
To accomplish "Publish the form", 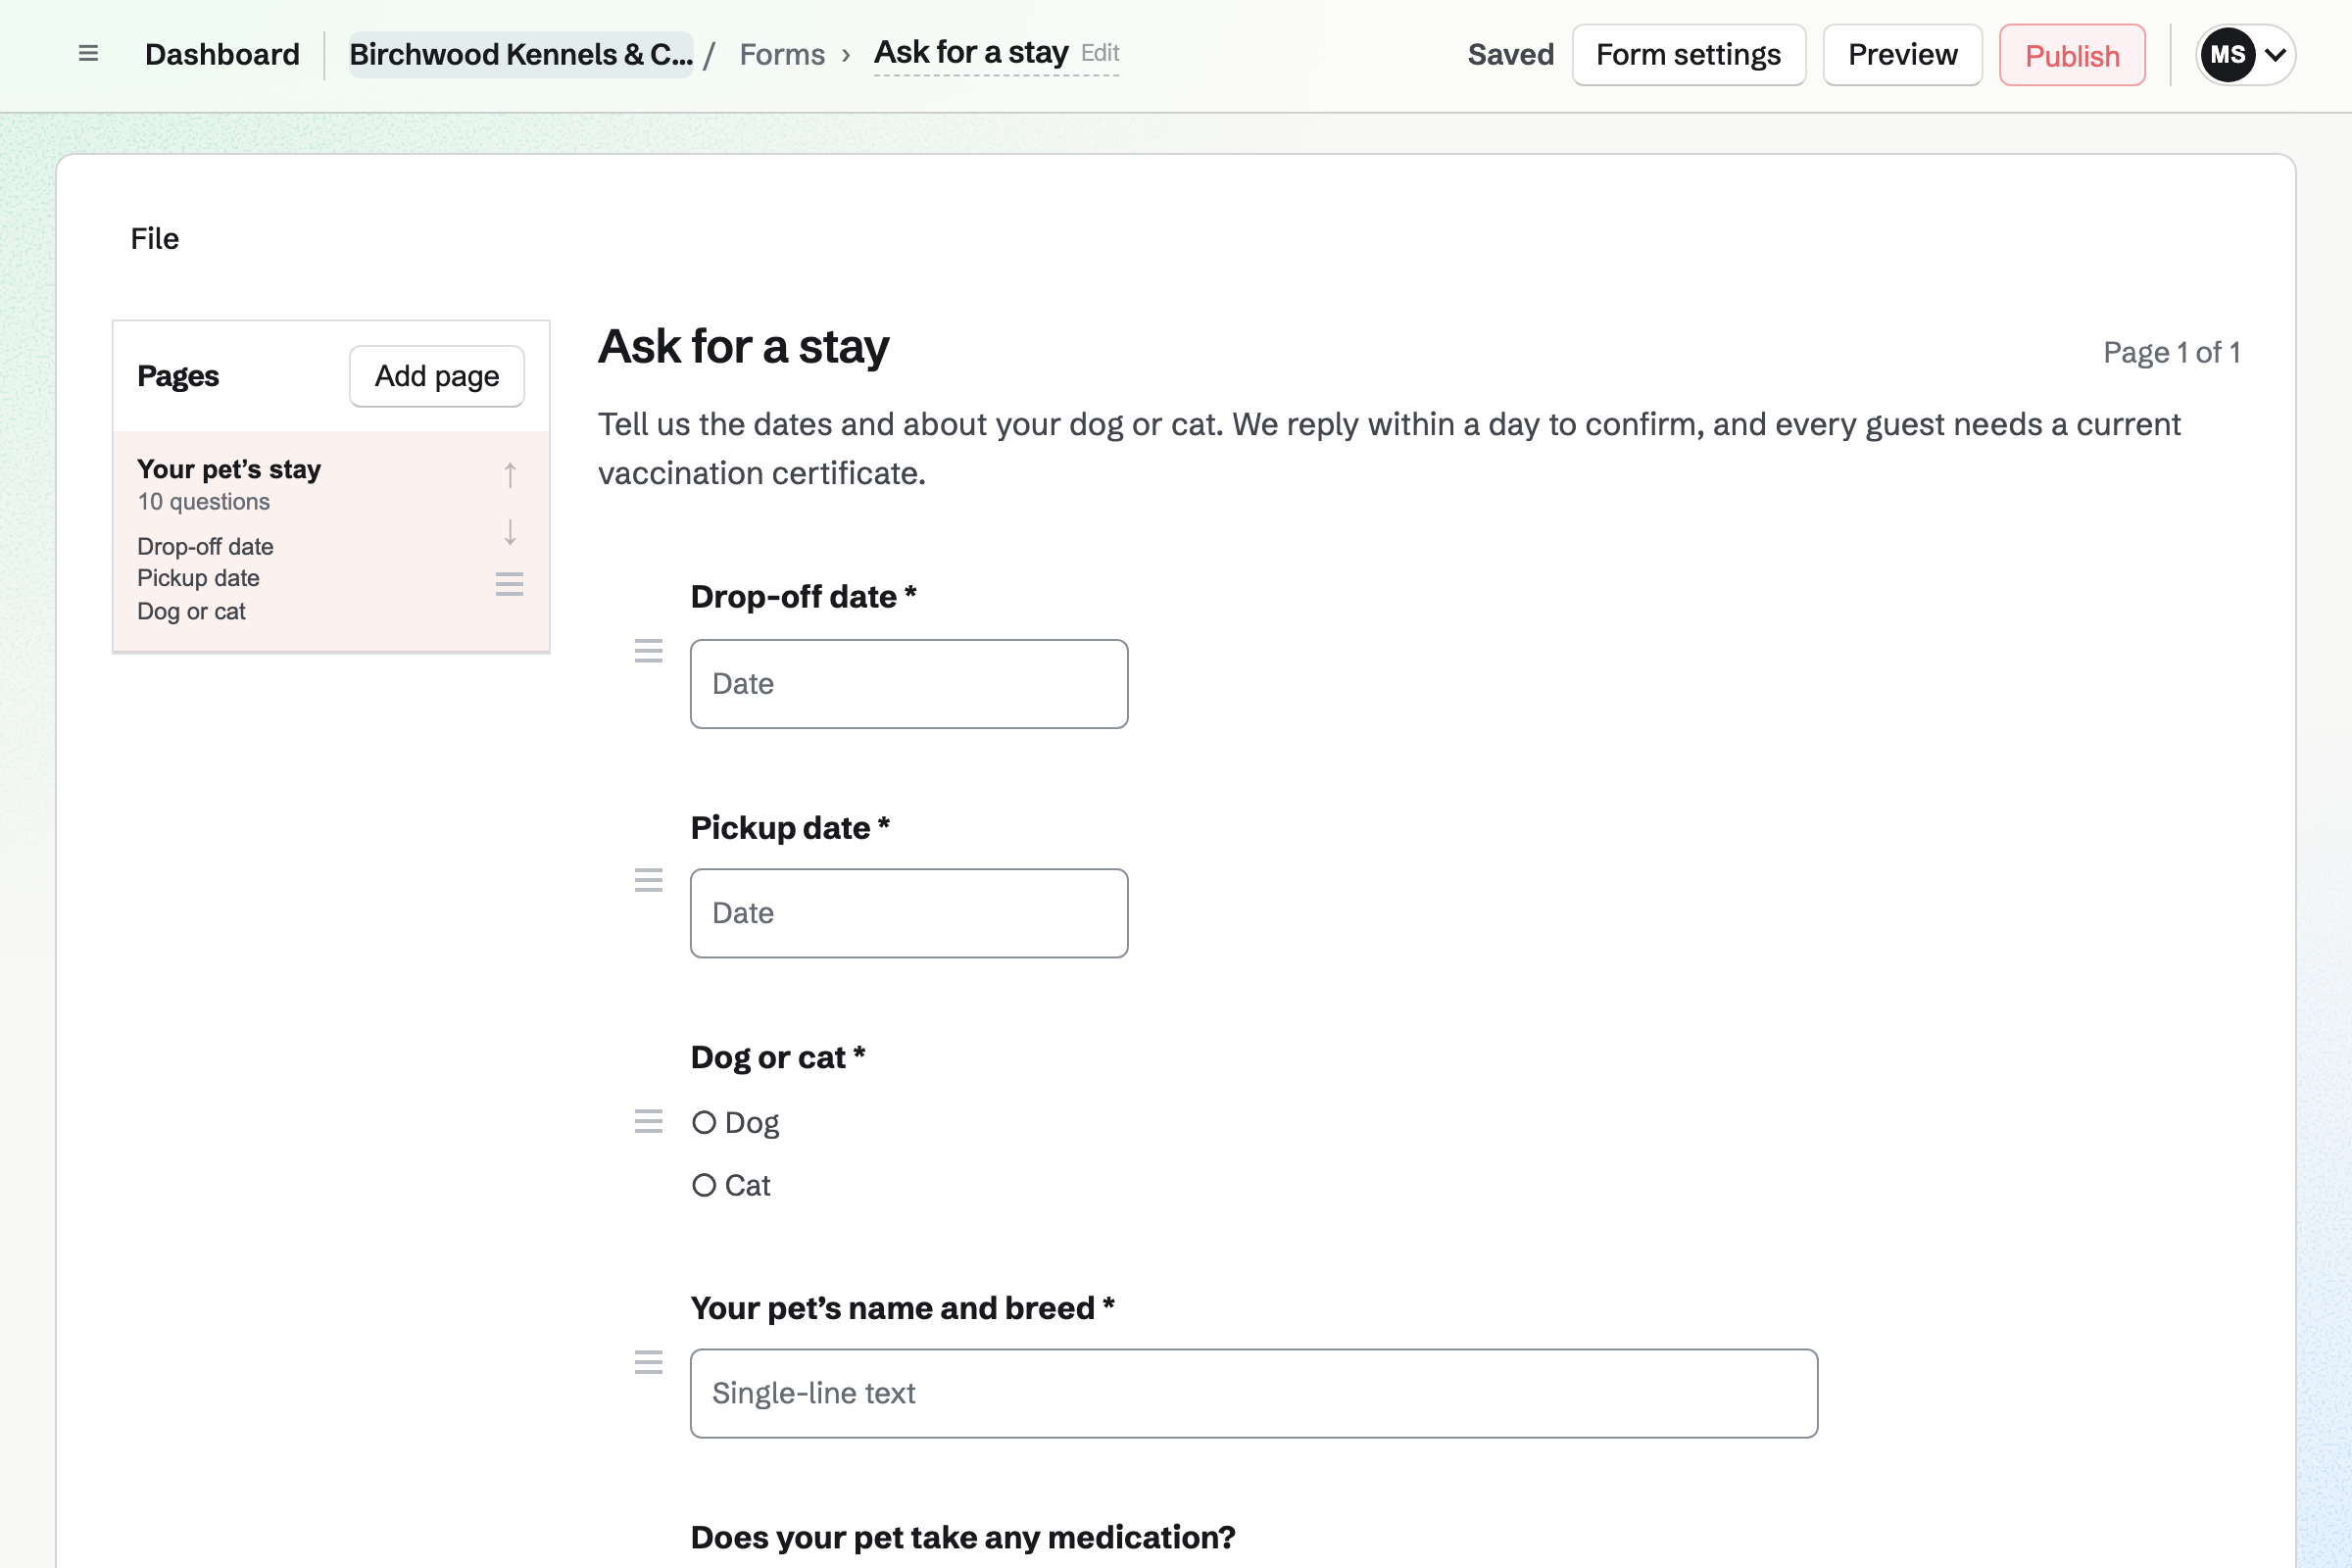I will [2072, 55].
